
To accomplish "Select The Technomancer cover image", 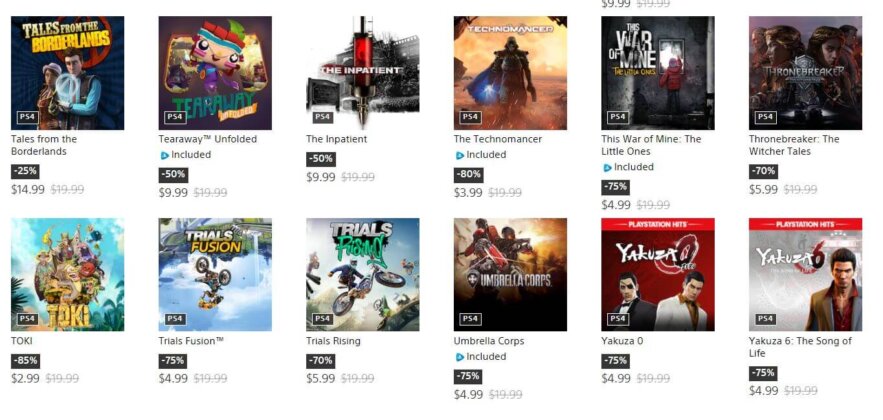I will tap(510, 73).
